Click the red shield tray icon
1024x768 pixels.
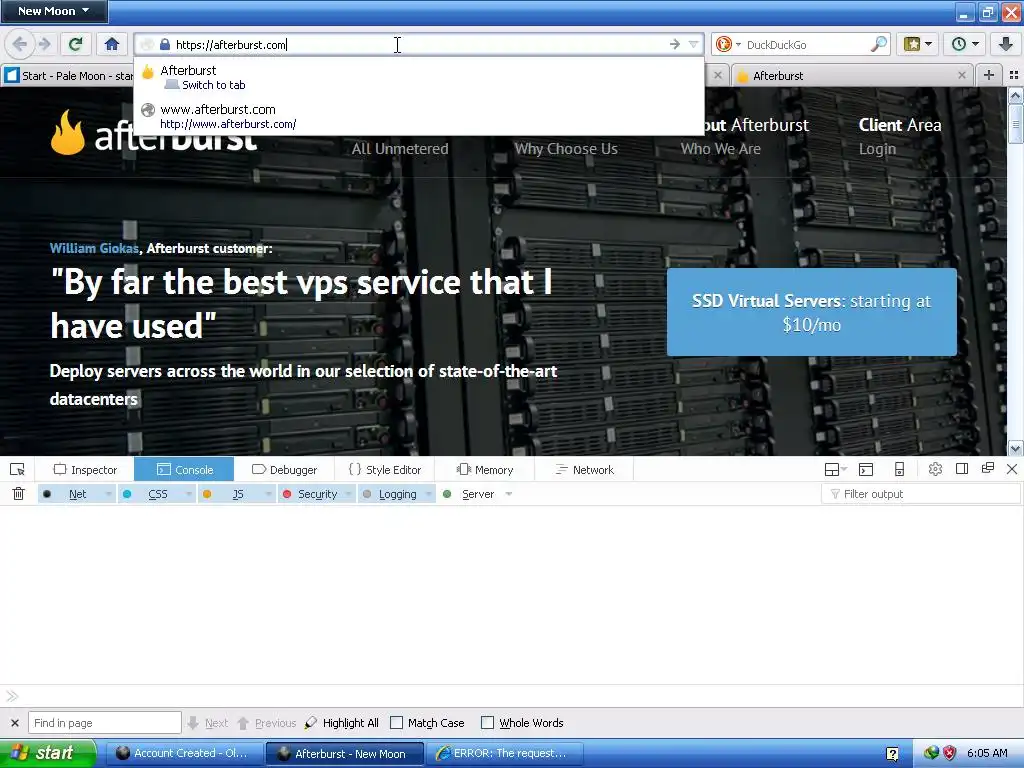pos(950,753)
